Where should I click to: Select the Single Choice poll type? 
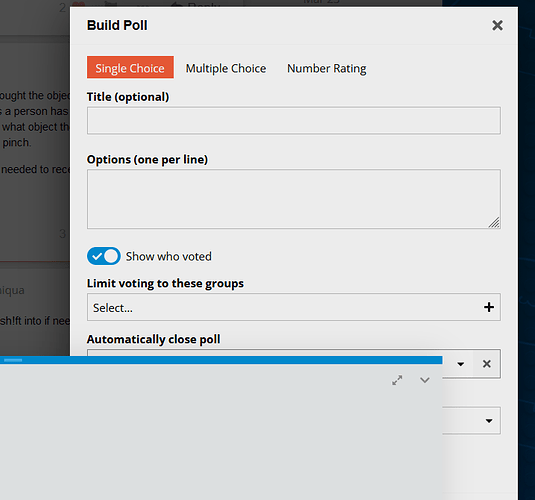tap(130, 67)
